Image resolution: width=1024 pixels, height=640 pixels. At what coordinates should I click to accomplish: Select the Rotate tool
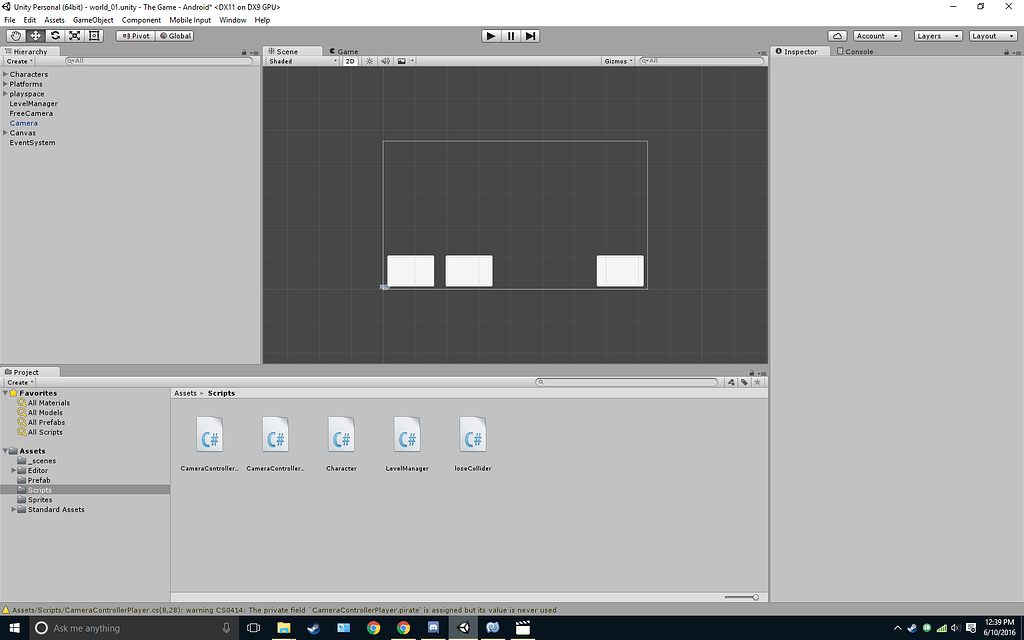tap(55, 35)
